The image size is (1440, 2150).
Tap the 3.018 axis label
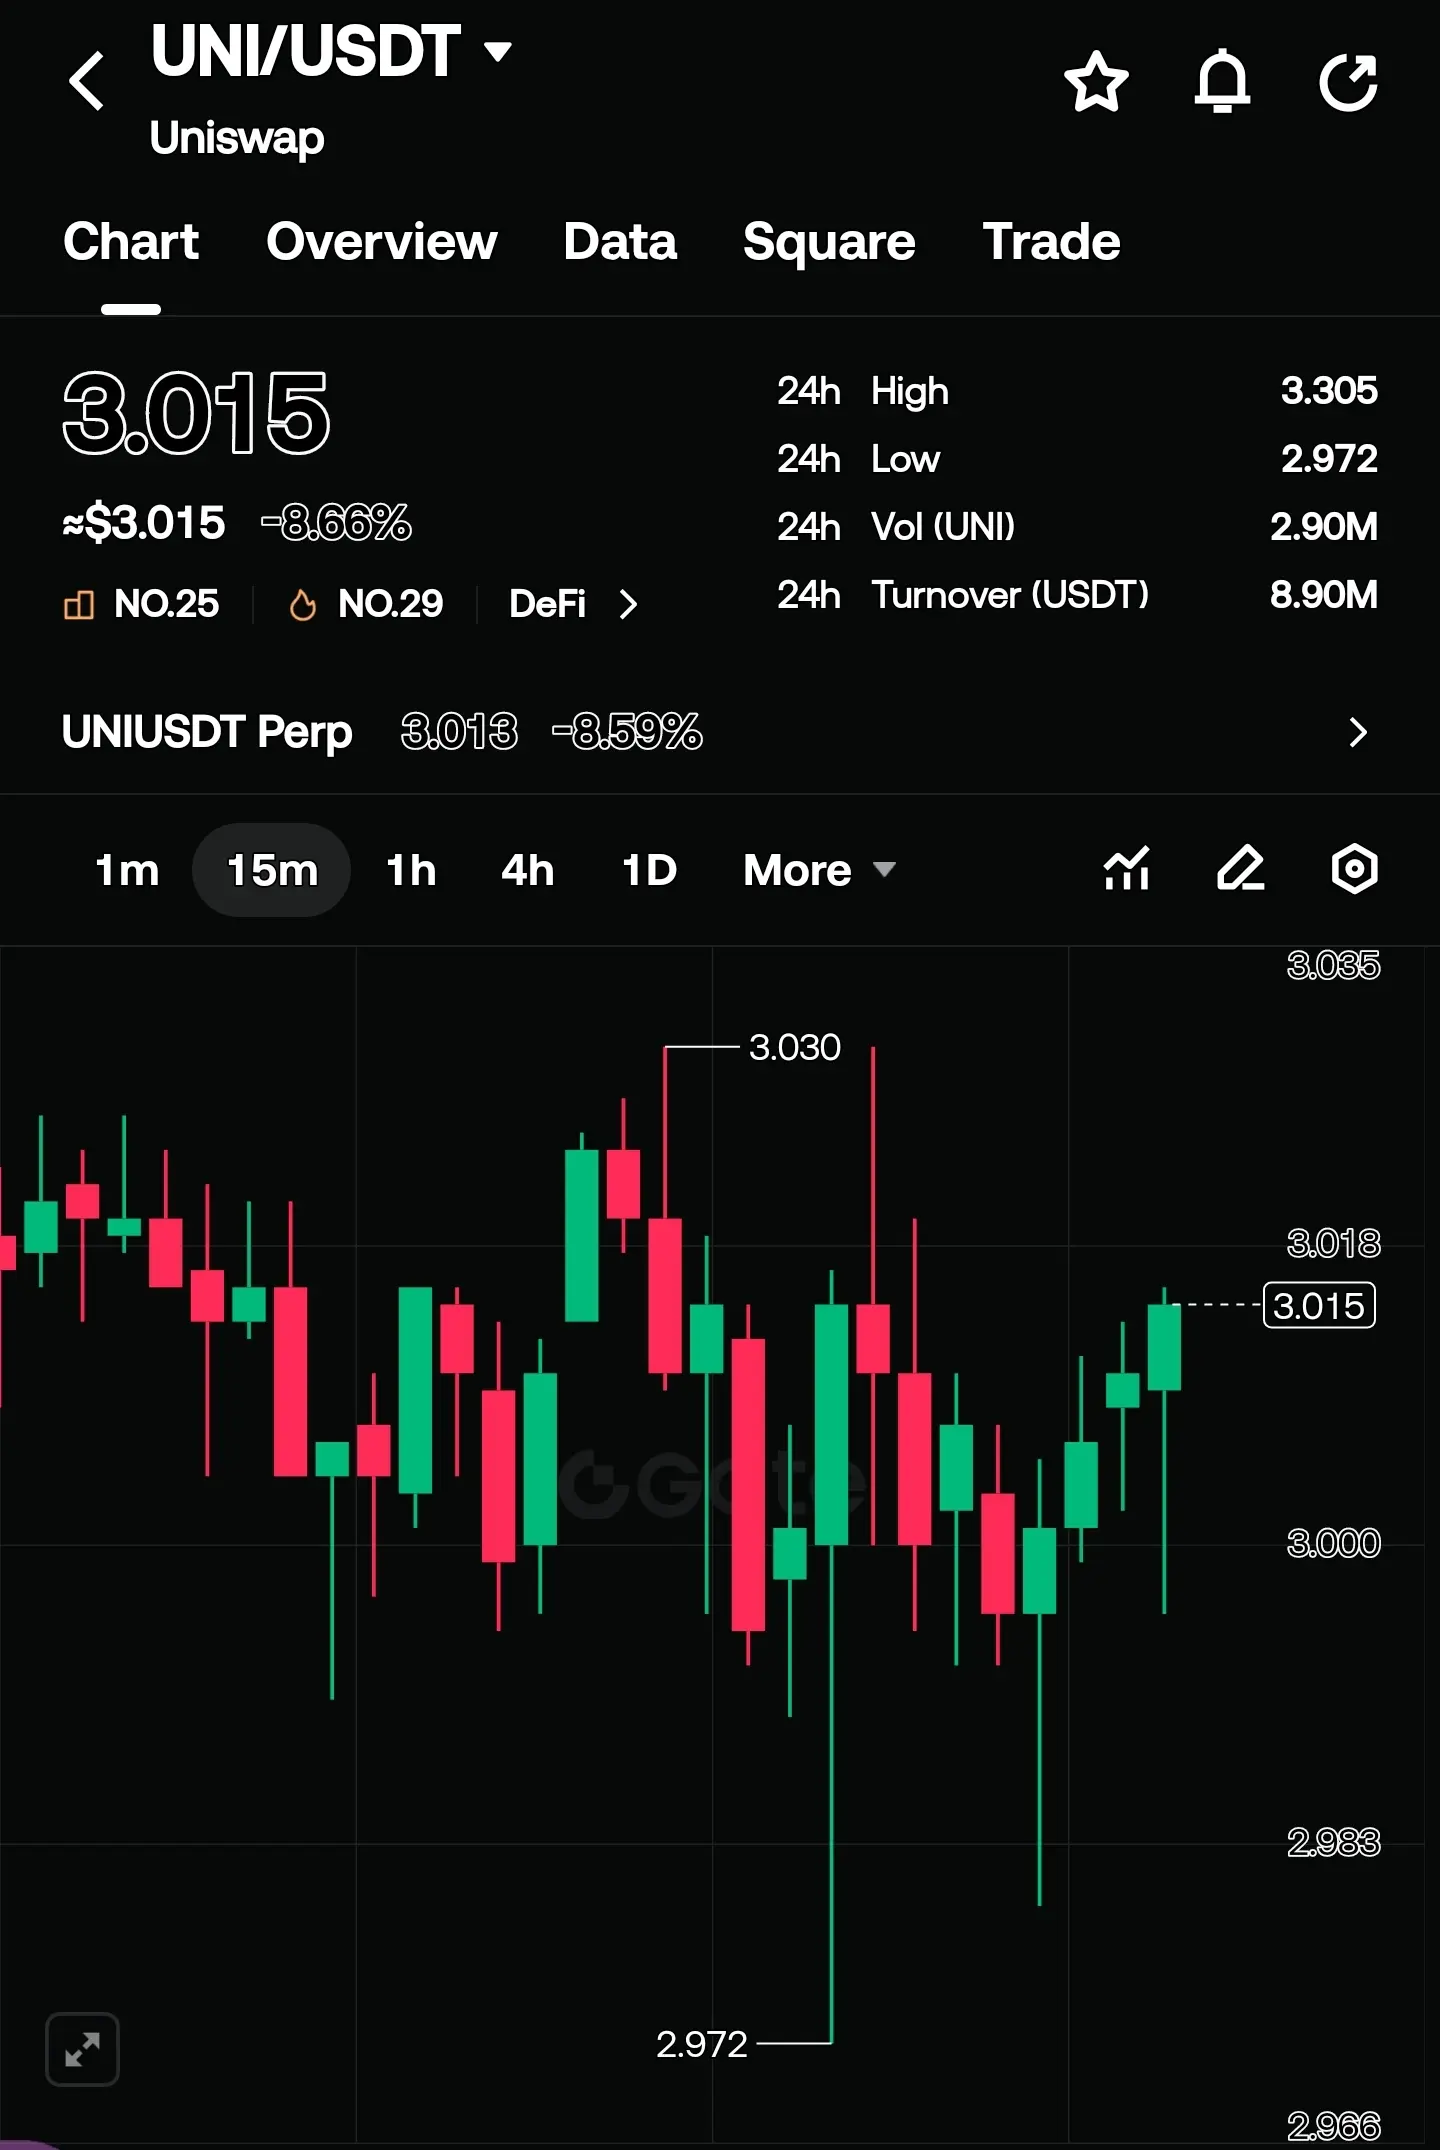click(1333, 1243)
